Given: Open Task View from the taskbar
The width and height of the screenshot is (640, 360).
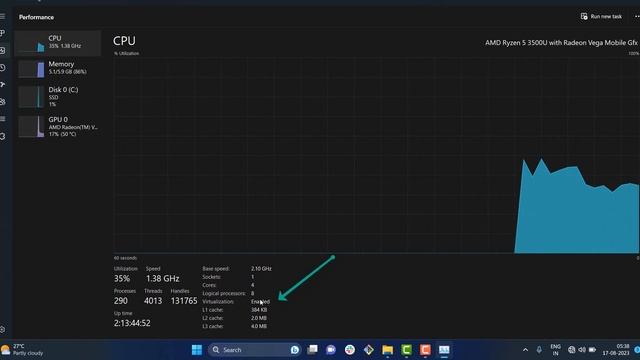Looking at the screenshot, I should click(312, 350).
